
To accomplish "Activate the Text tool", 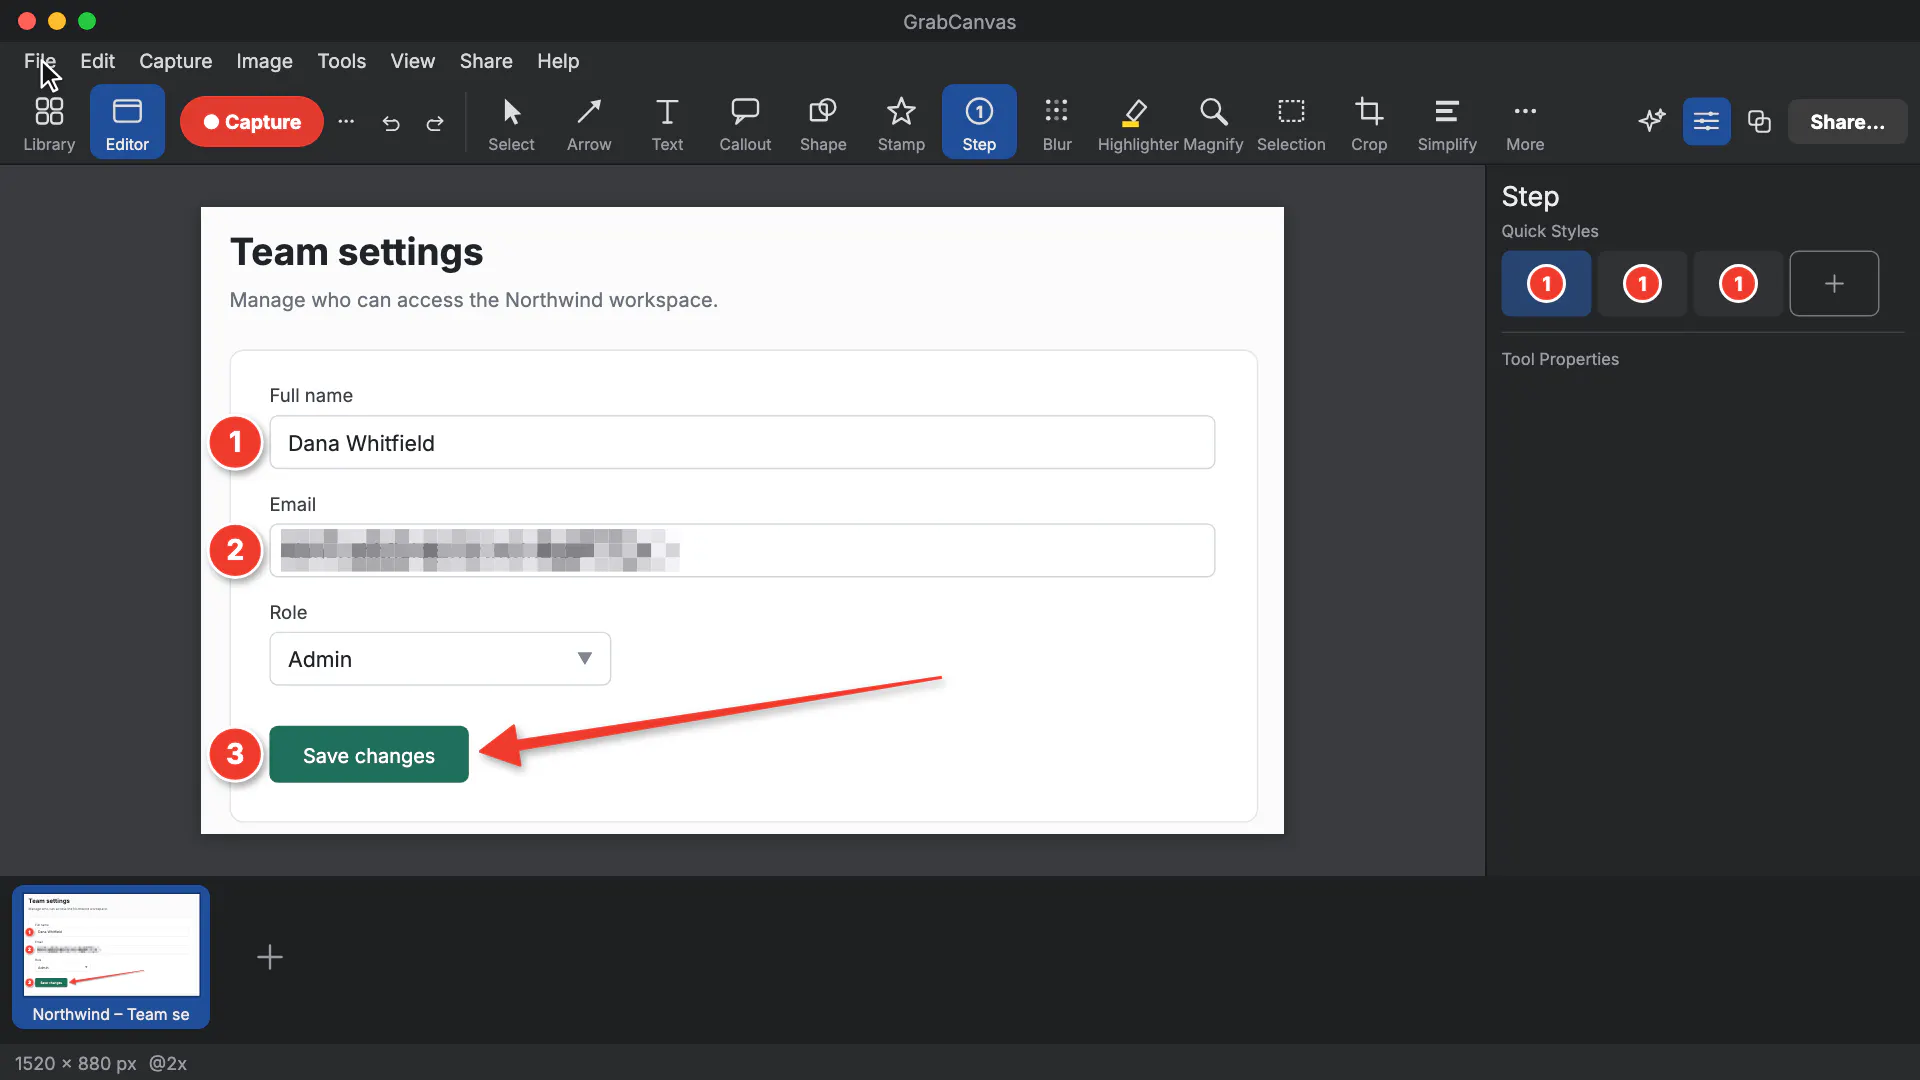I will 667,123.
